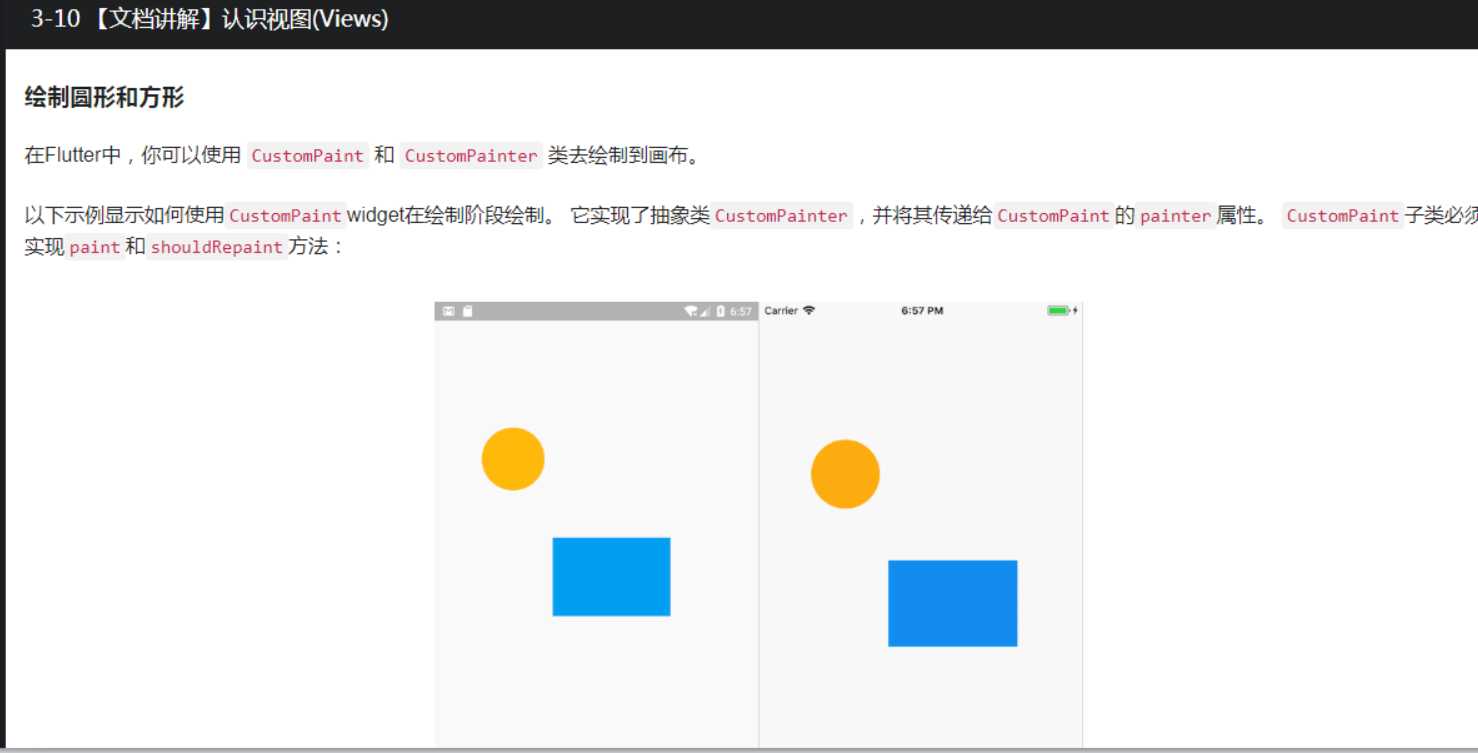Click orange circle in iOS screenshot
The height and width of the screenshot is (753, 1478).
pos(845,474)
